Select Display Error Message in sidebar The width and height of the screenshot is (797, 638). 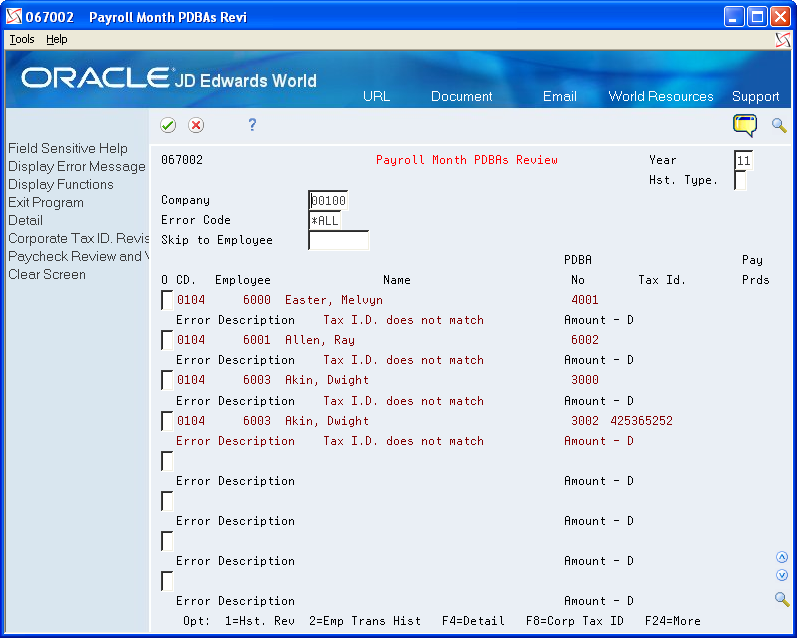coord(77,167)
